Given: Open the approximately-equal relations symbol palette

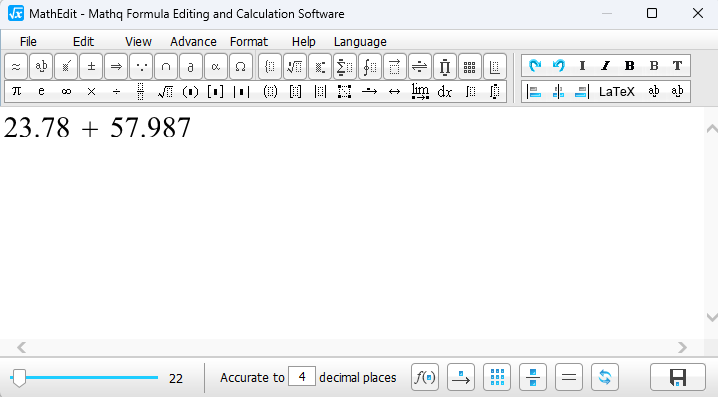Looking at the screenshot, I should click(16, 67).
